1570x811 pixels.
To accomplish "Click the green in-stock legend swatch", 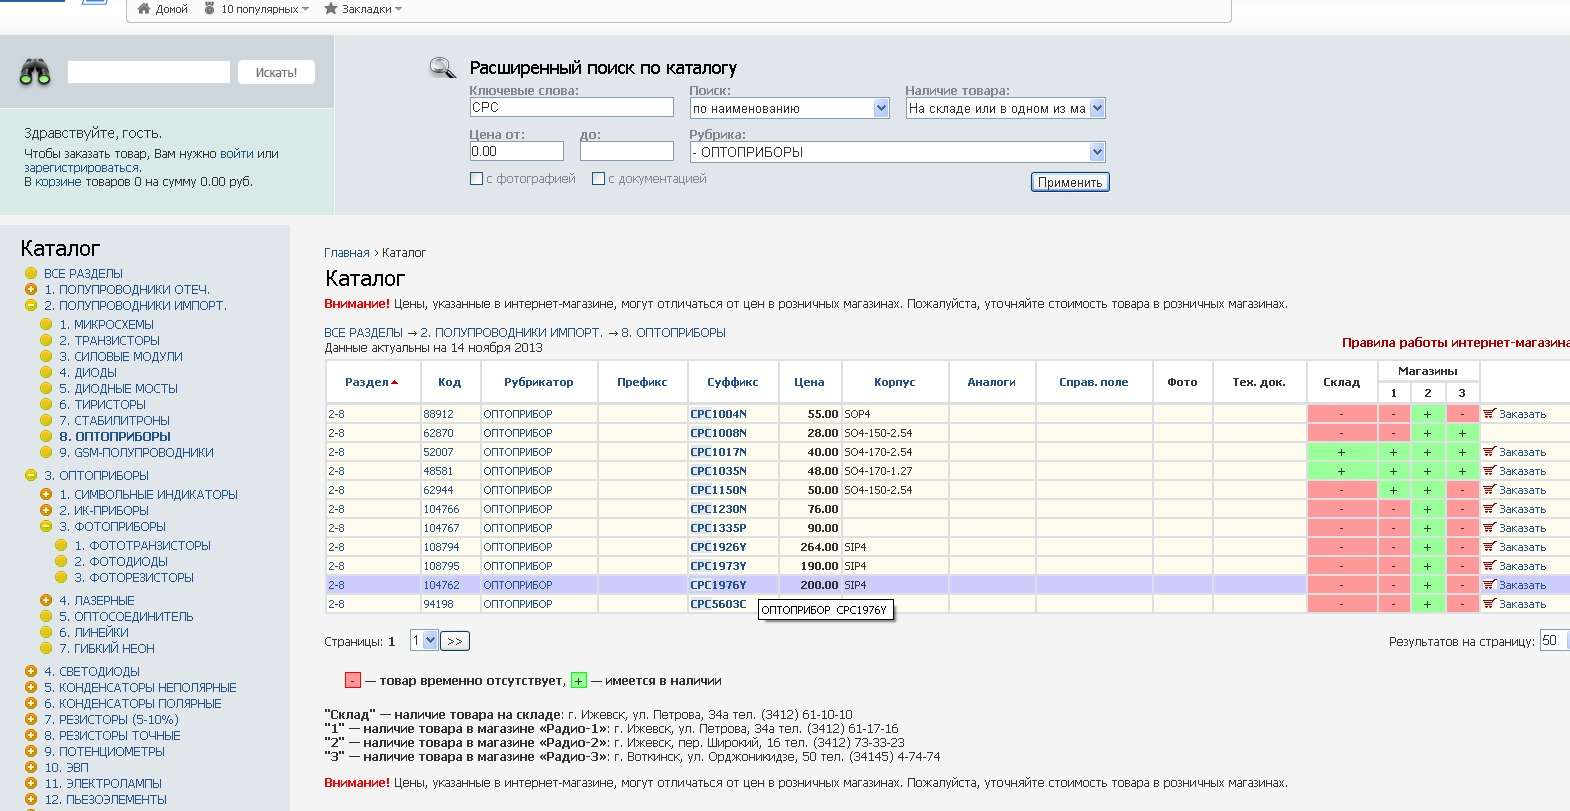I will tap(578, 681).
